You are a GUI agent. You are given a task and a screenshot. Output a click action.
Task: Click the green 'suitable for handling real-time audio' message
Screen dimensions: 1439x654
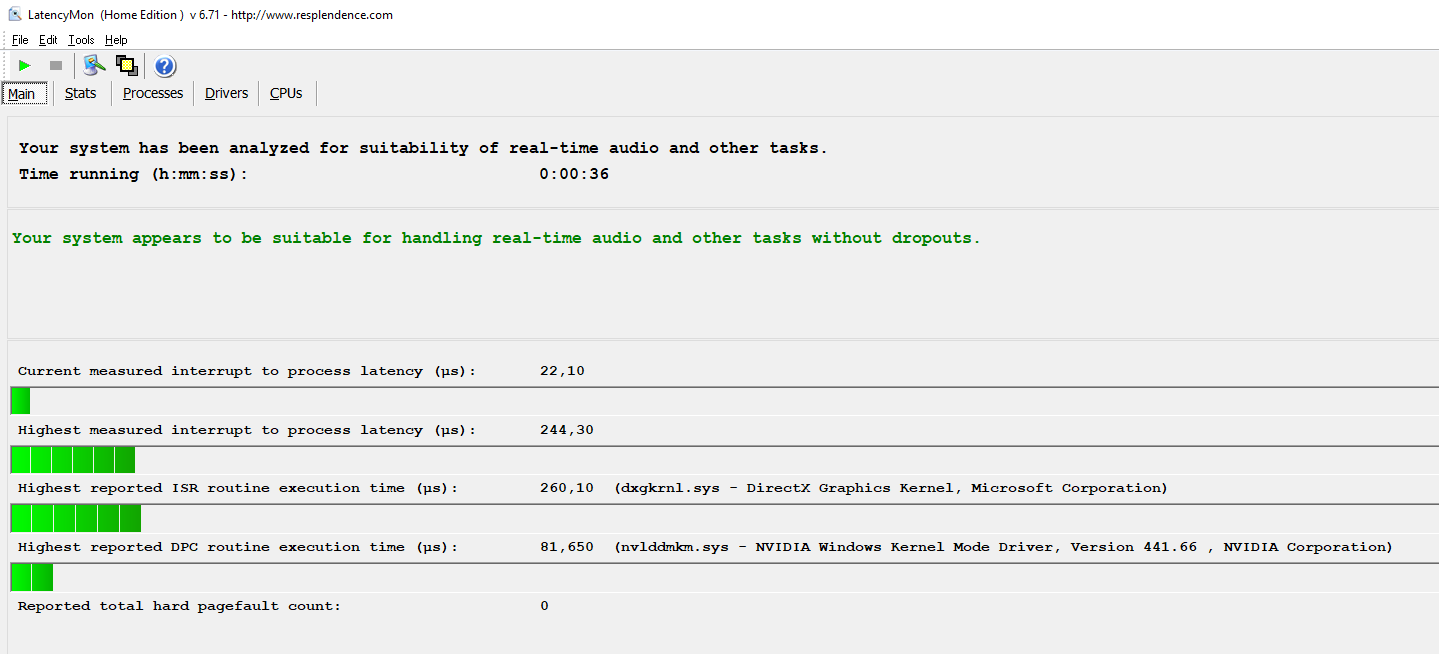pyautogui.click(x=496, y=238)
